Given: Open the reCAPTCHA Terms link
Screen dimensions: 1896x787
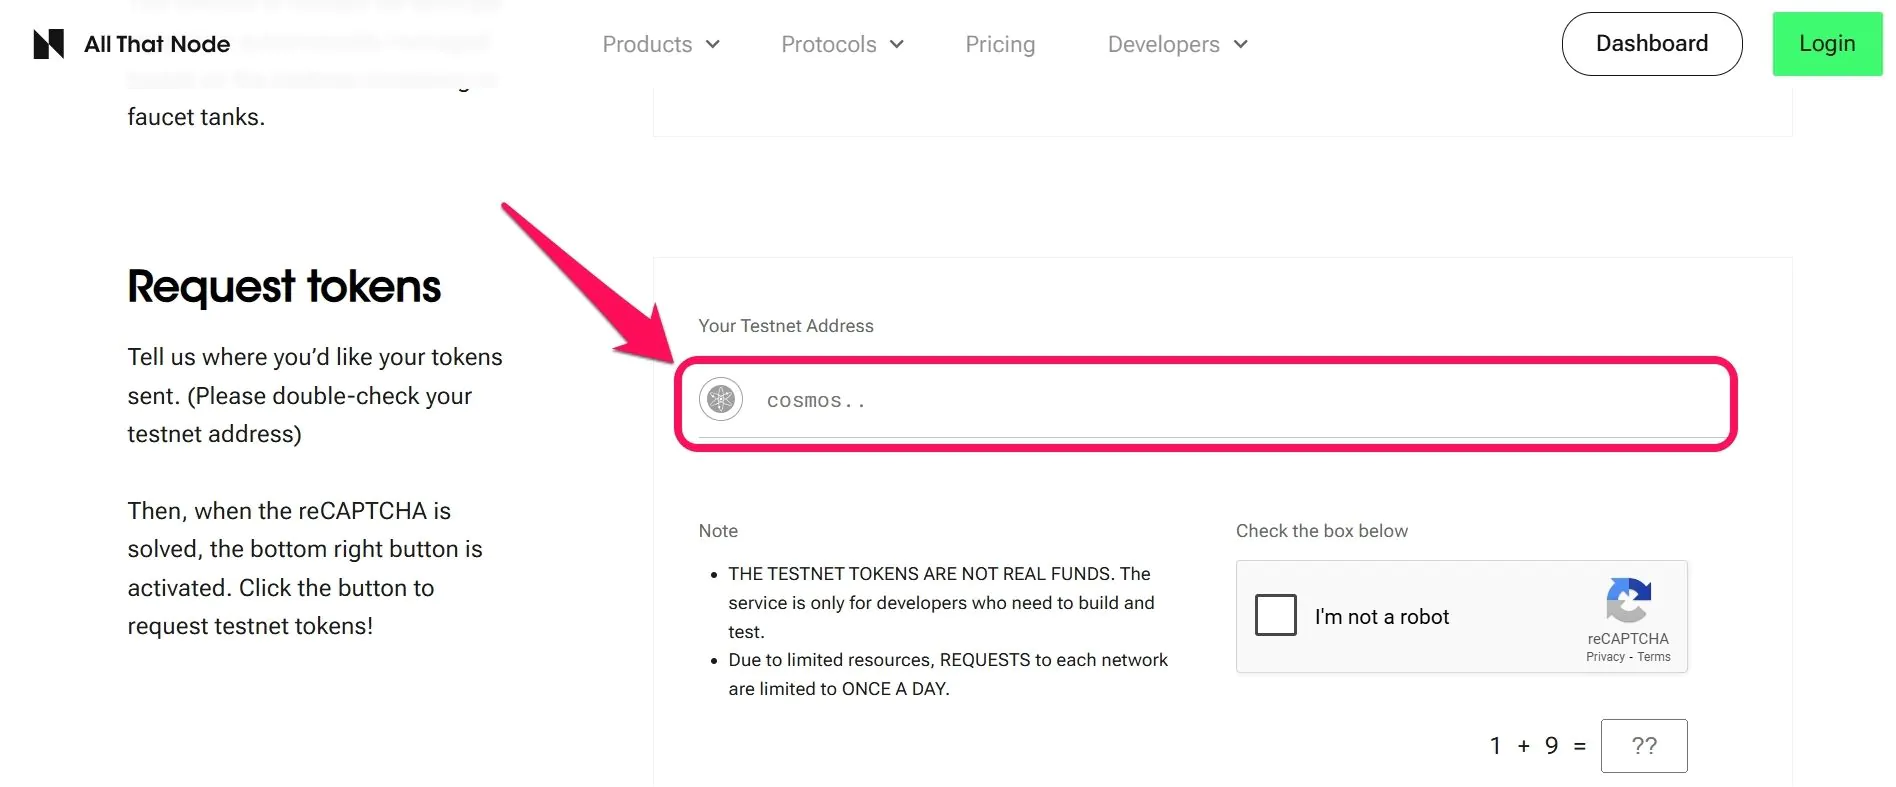Looking at the screenshot, I should 1654,657.
